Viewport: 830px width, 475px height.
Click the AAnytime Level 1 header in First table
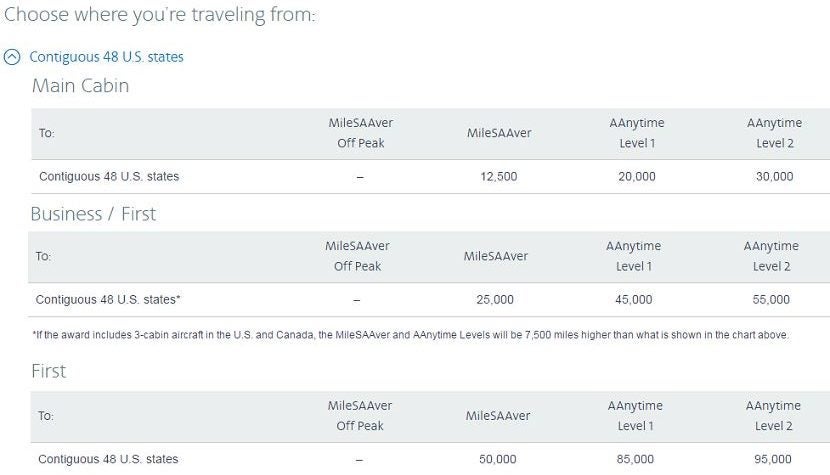636,416
